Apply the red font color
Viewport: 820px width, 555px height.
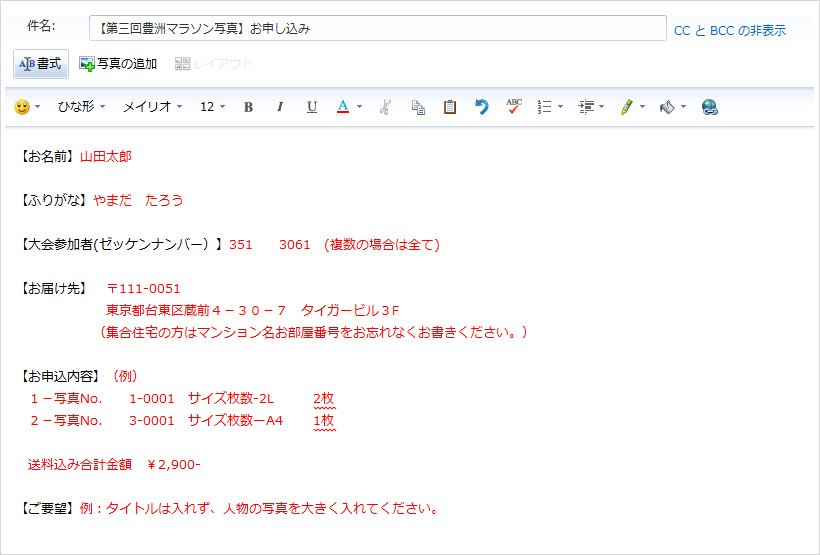click(343, 107)
